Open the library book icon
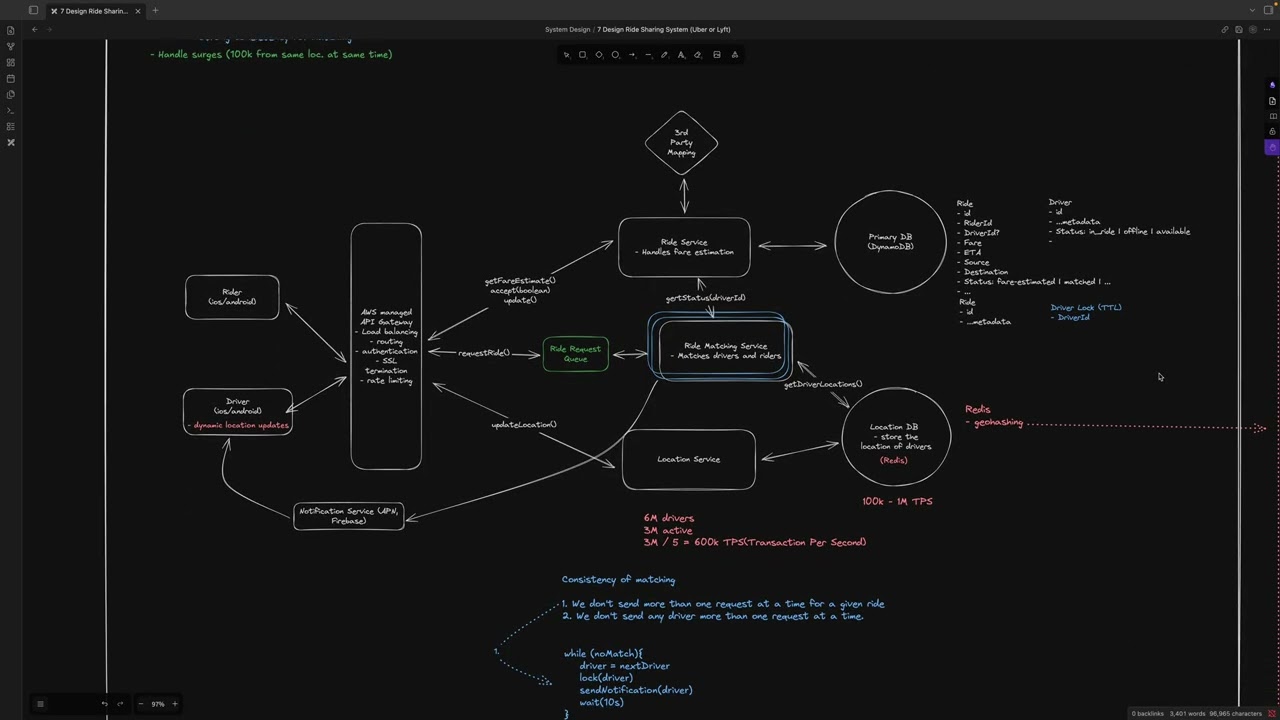The image size is (1280, 720). point(1272,116)
